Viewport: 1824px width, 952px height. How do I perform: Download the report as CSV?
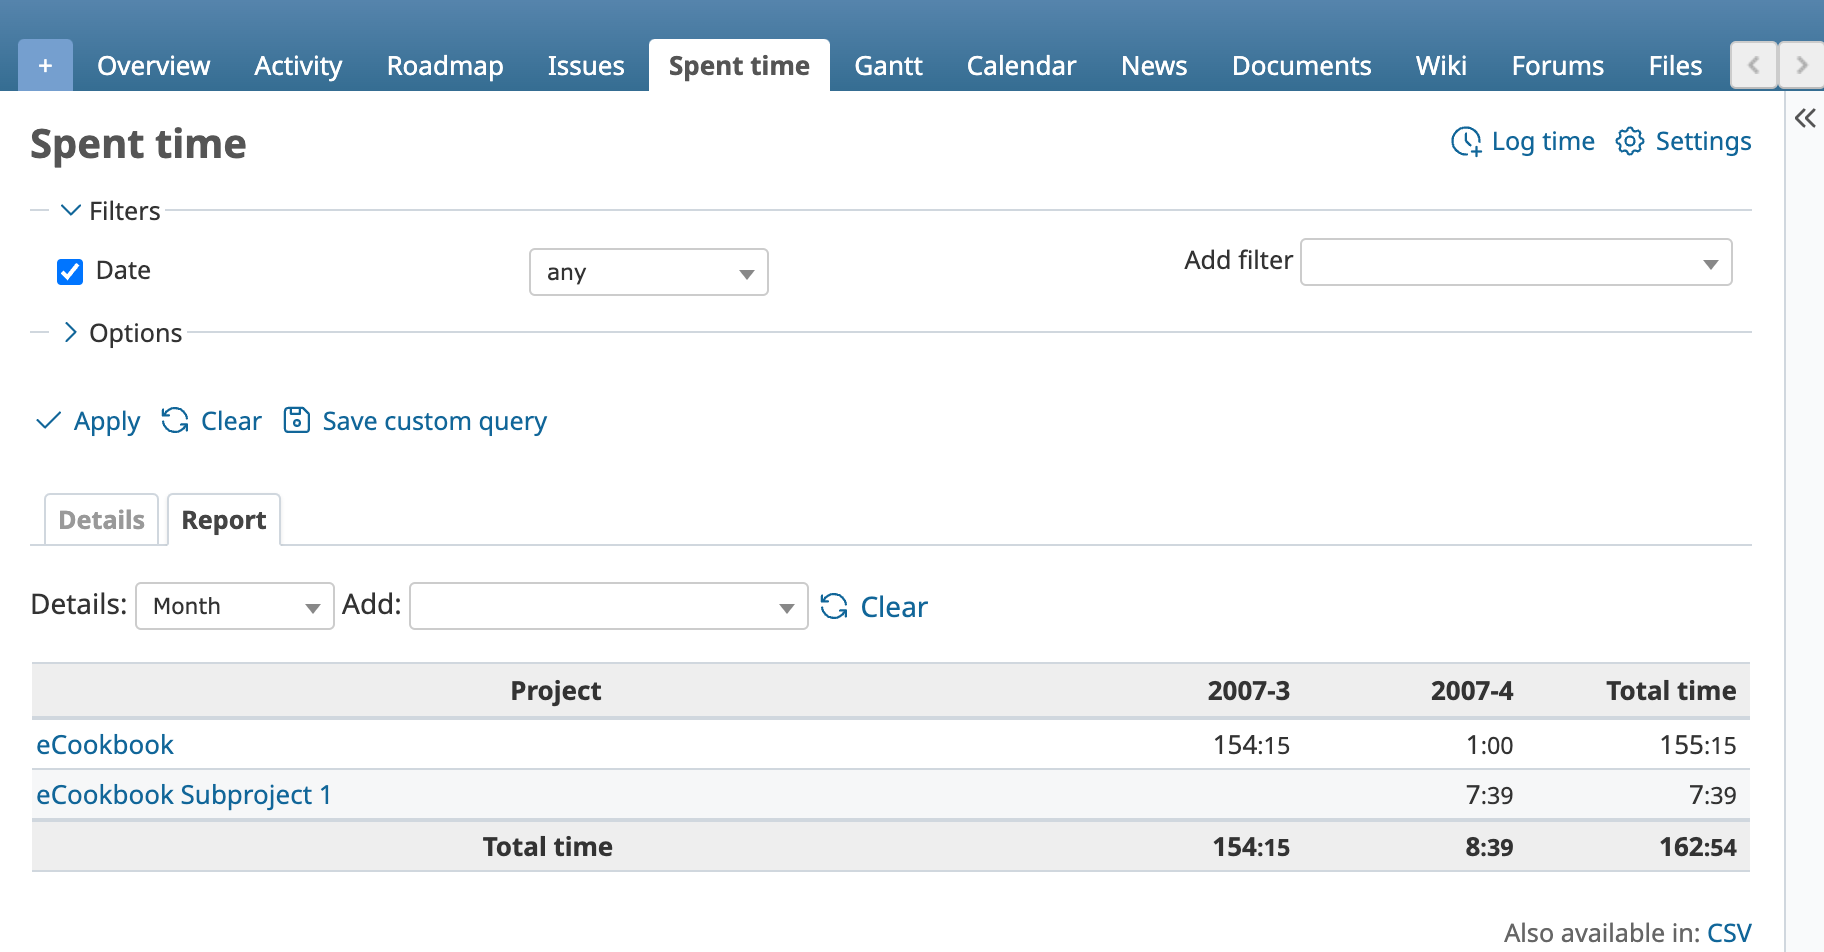tap(1729, 933)
